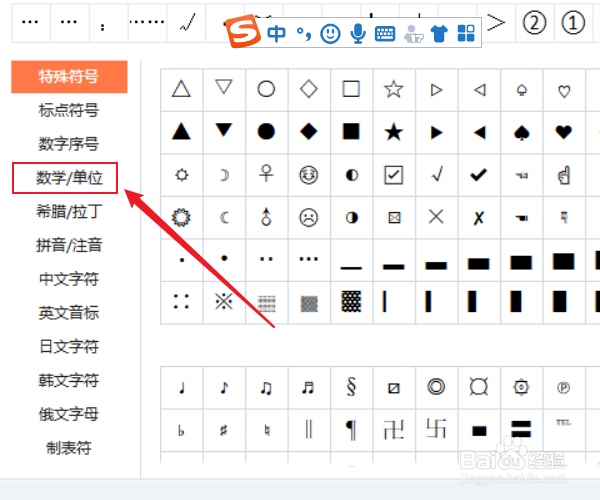Insert the hollow square □ symbol
Image resolution: width=600 pixels, height=500 pixels.
point(351,90)
